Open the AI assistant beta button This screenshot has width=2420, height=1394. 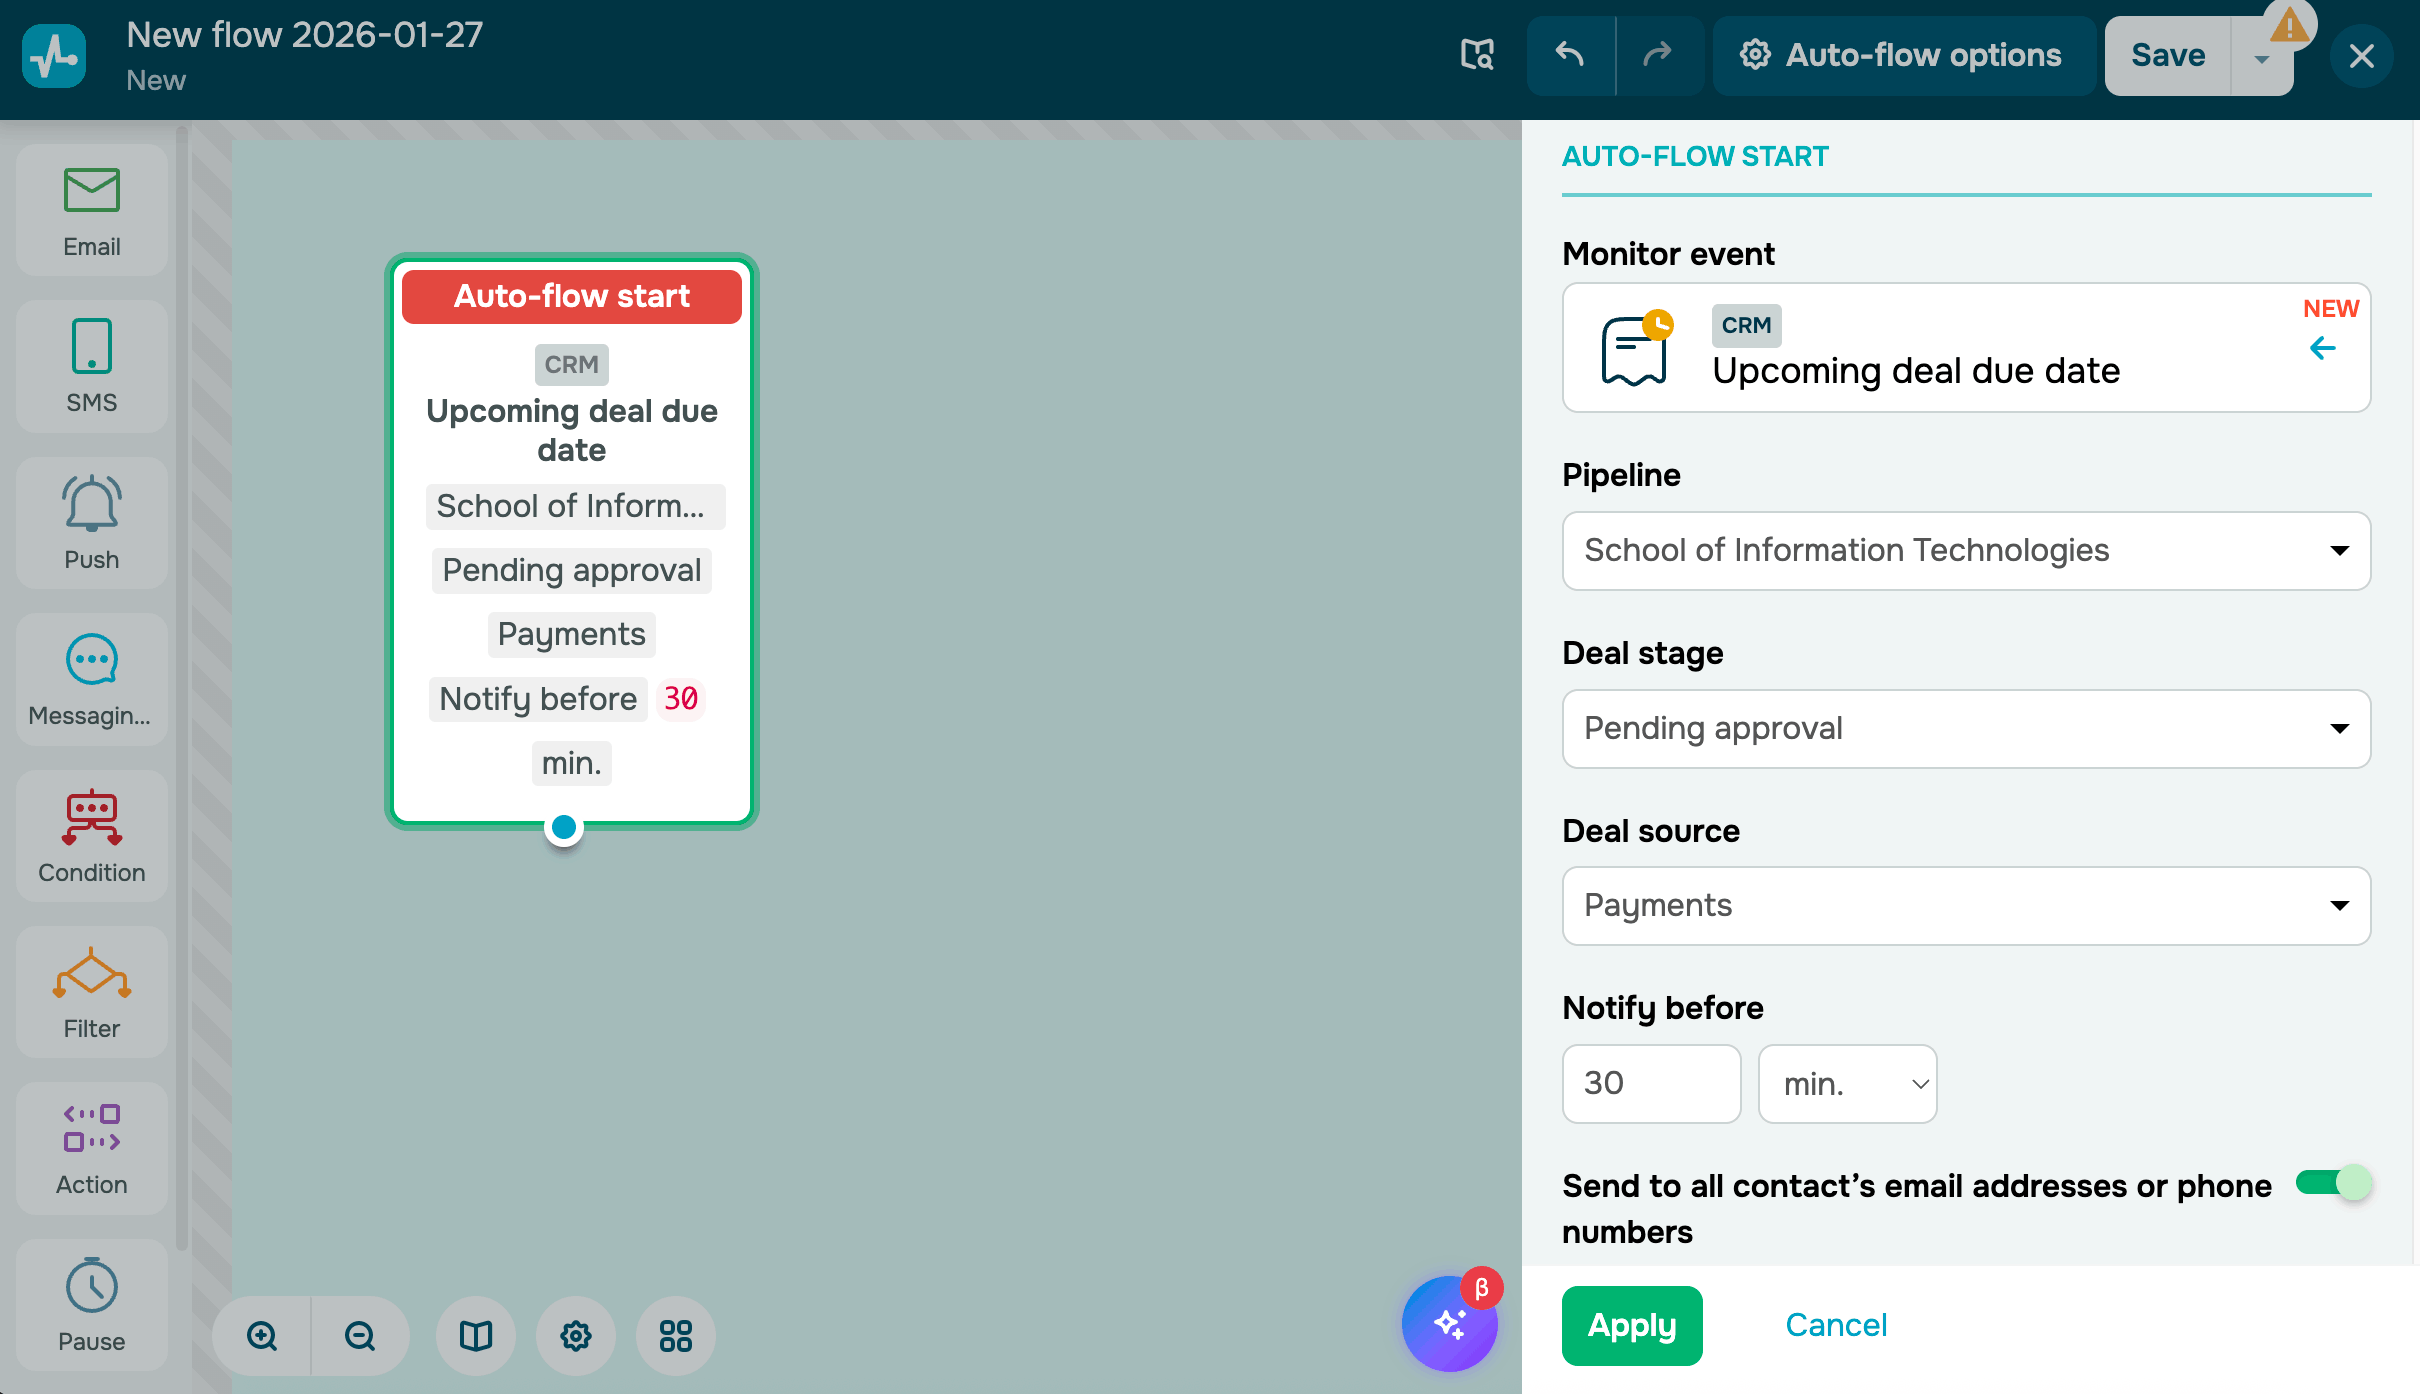(1449, 1324)
